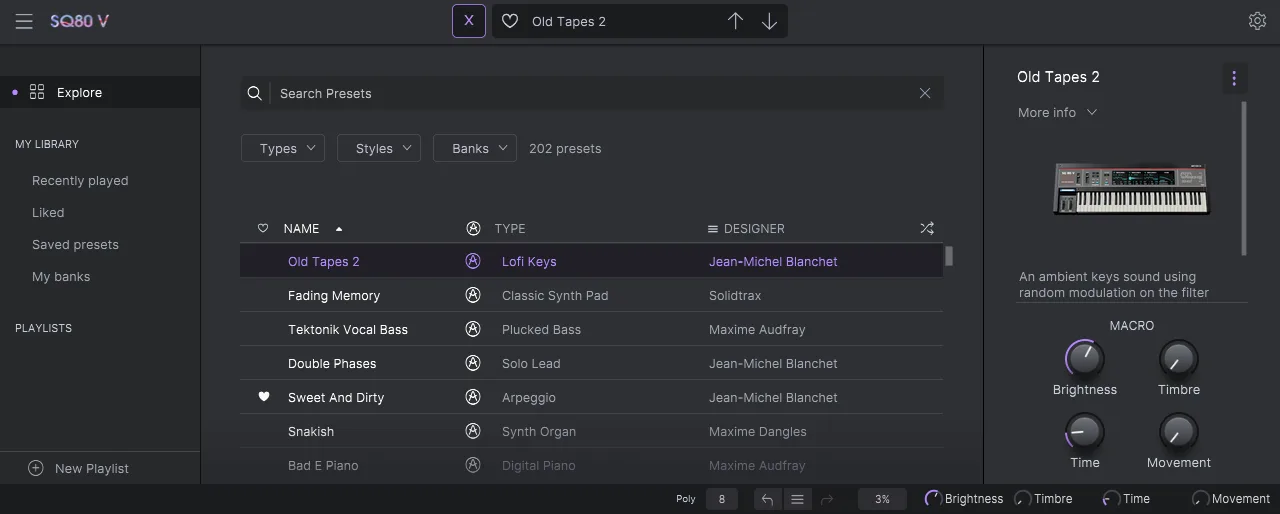1280x514 pixels.
Task: Open the settings gear panel
Action: 1257,21
